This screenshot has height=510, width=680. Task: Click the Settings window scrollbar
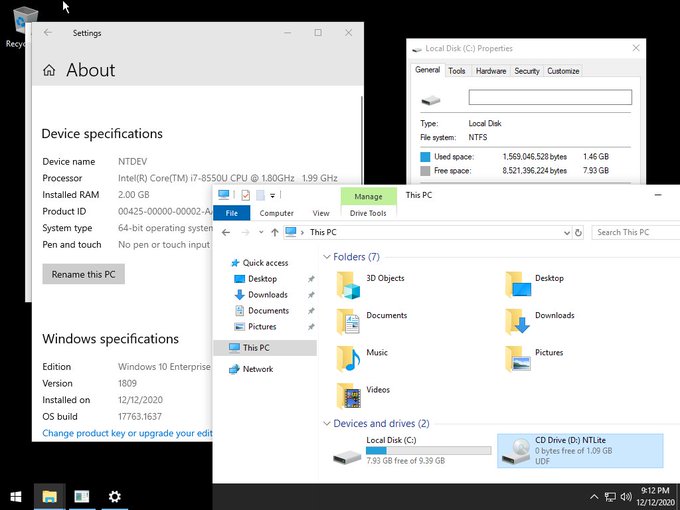(x=362, y=143)
